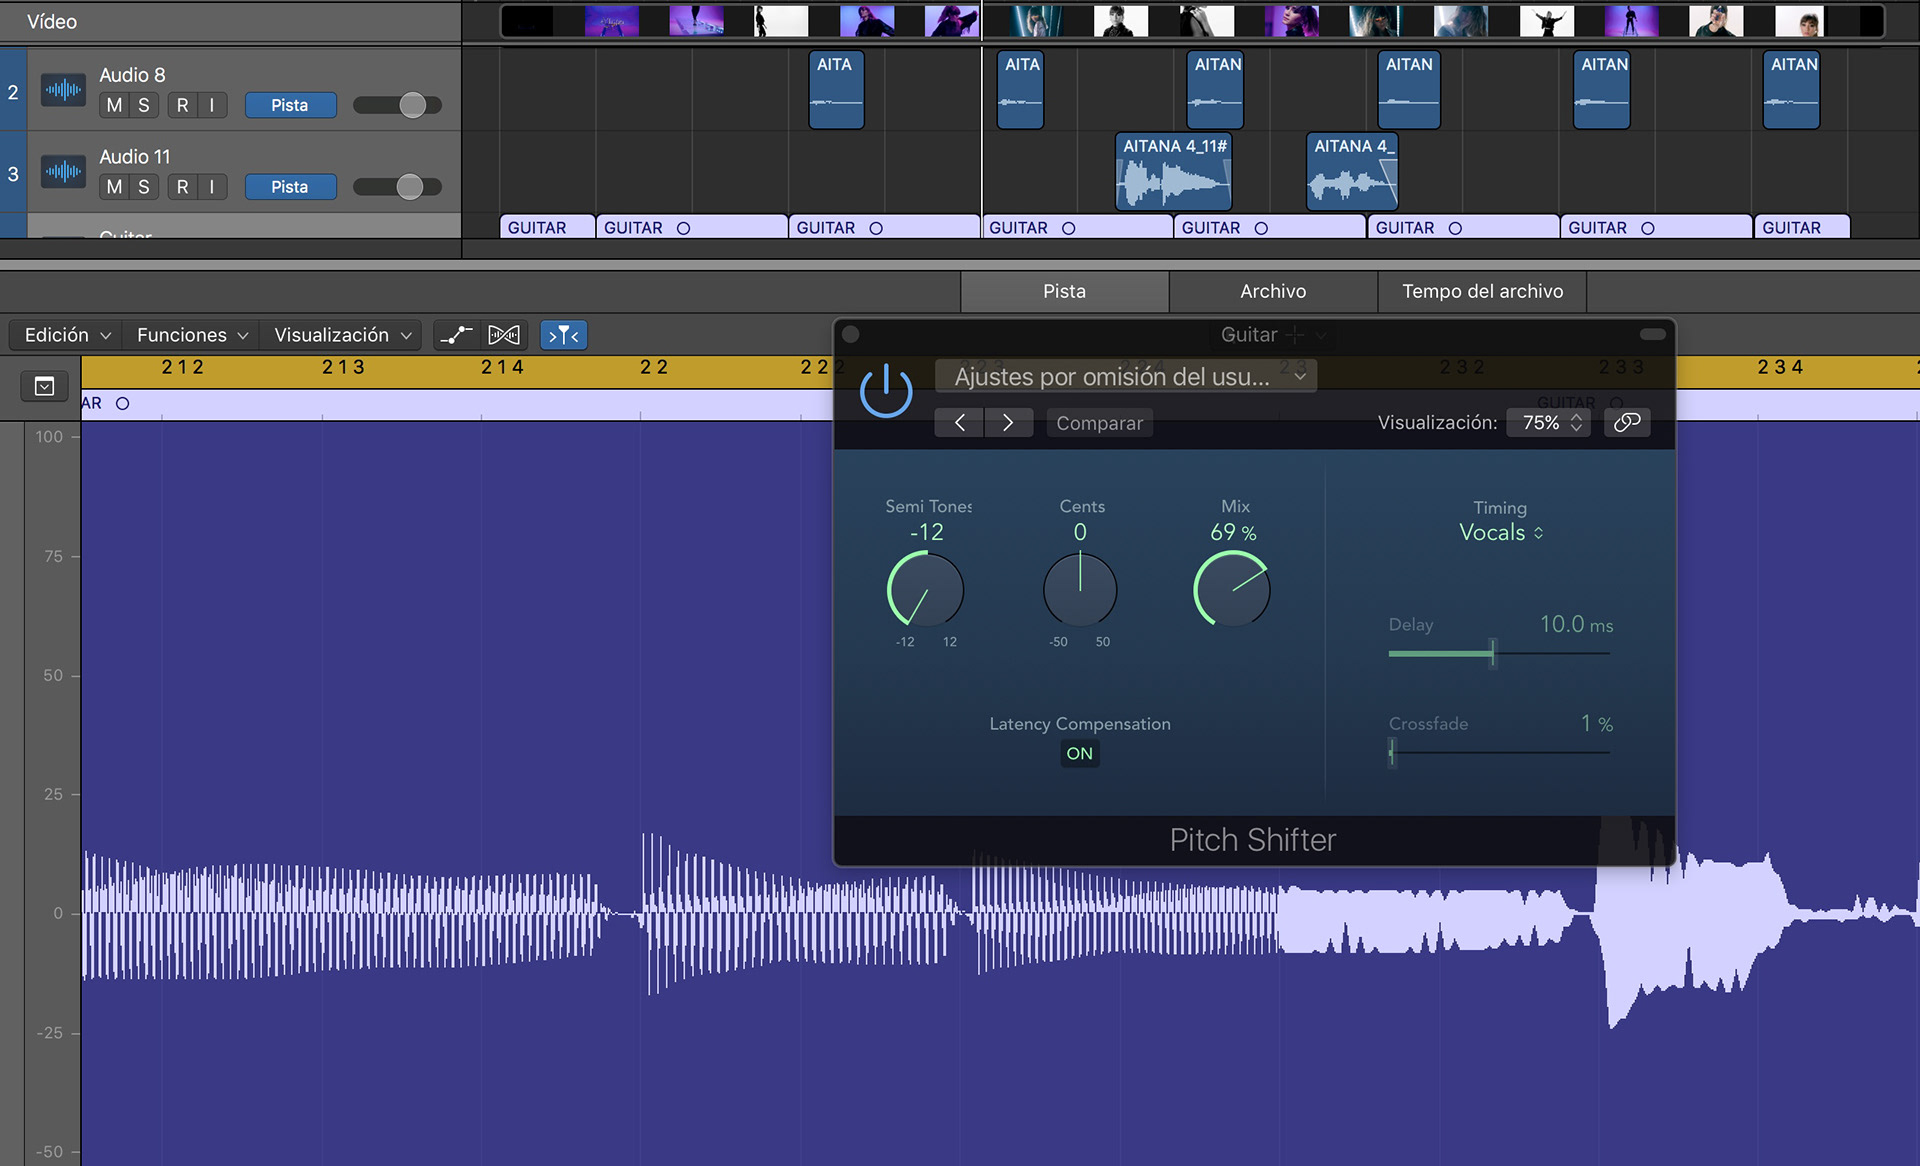Click the flex waveform tool icon

504,335
